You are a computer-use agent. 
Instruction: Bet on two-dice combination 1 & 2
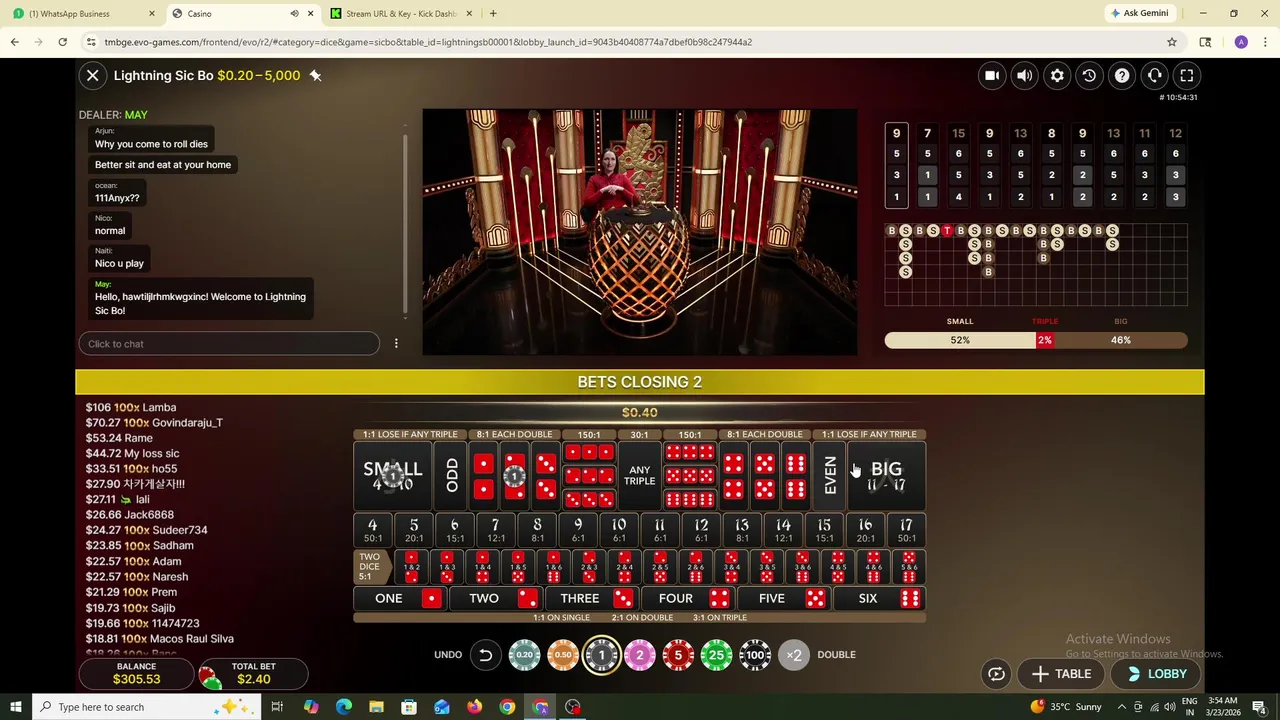point(411,567)
